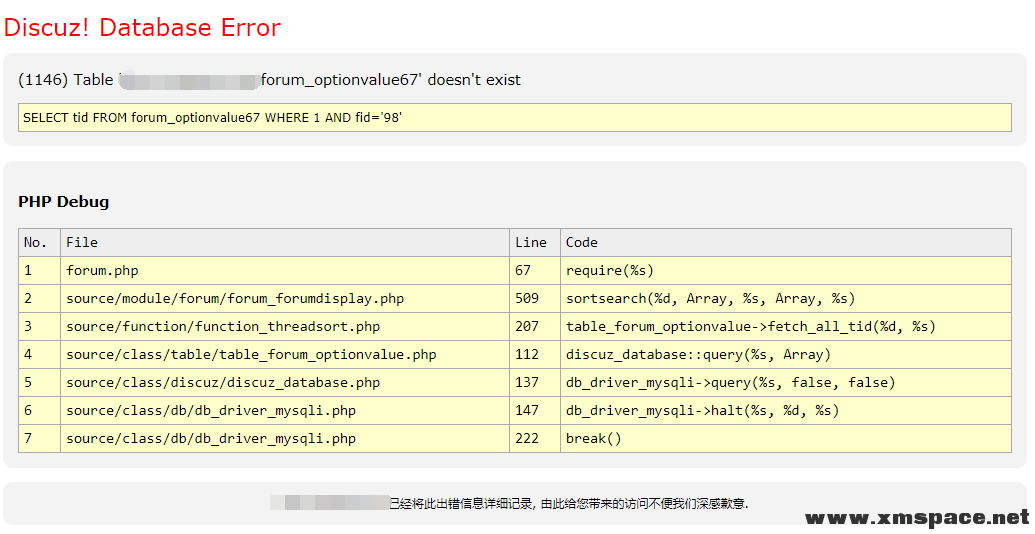The height and width of the screenshot is (534, 1035).
Task: Select the "(1146) Table ... doesn't exist" message
Action: 269,80
